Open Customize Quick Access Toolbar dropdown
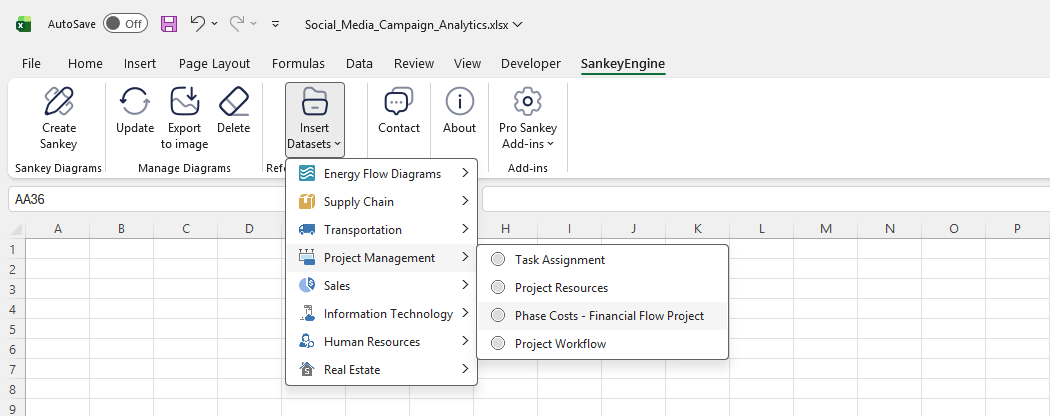This screenshot has height=416, width=1050. click(x=275, y=24)
